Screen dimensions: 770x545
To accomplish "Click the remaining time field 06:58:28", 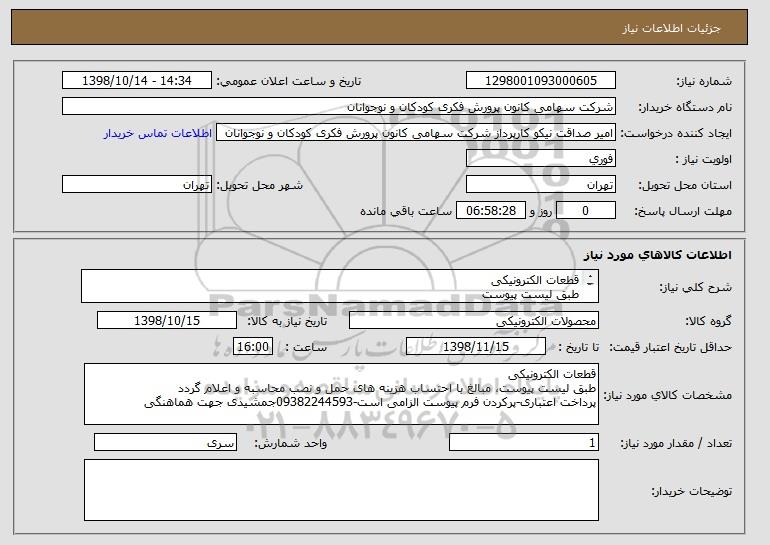I will (x=491, y=211).
